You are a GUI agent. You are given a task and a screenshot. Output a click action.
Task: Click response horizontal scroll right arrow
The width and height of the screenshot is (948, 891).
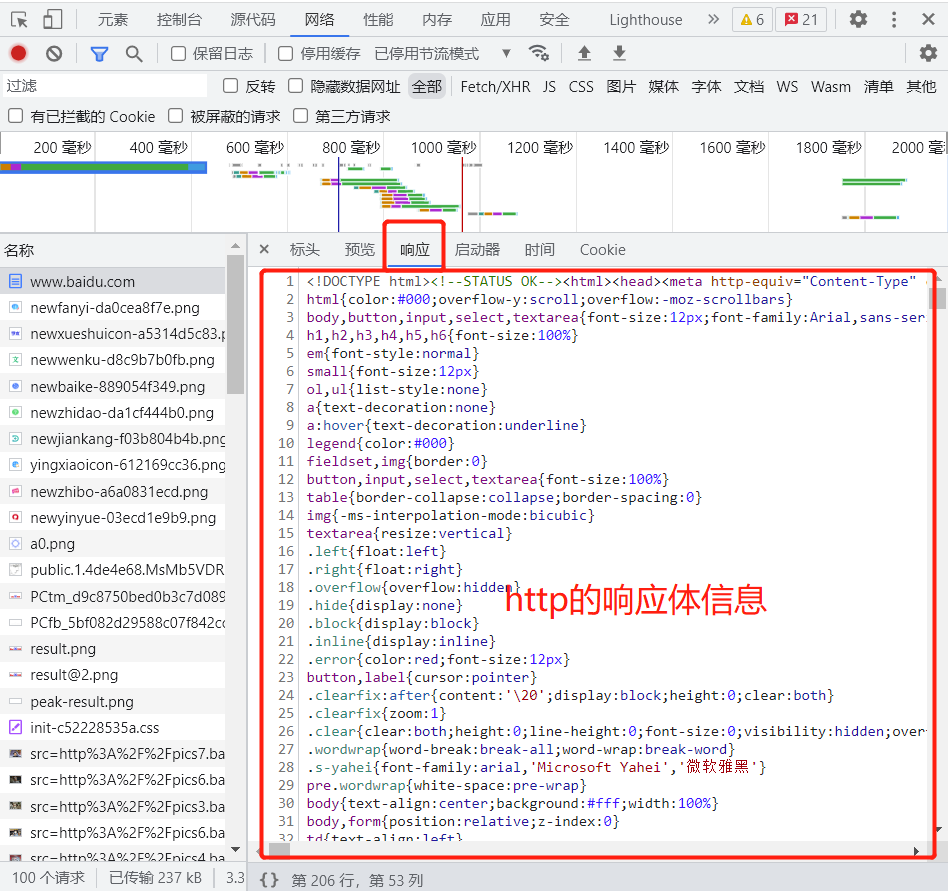click(x=917, y=851)
